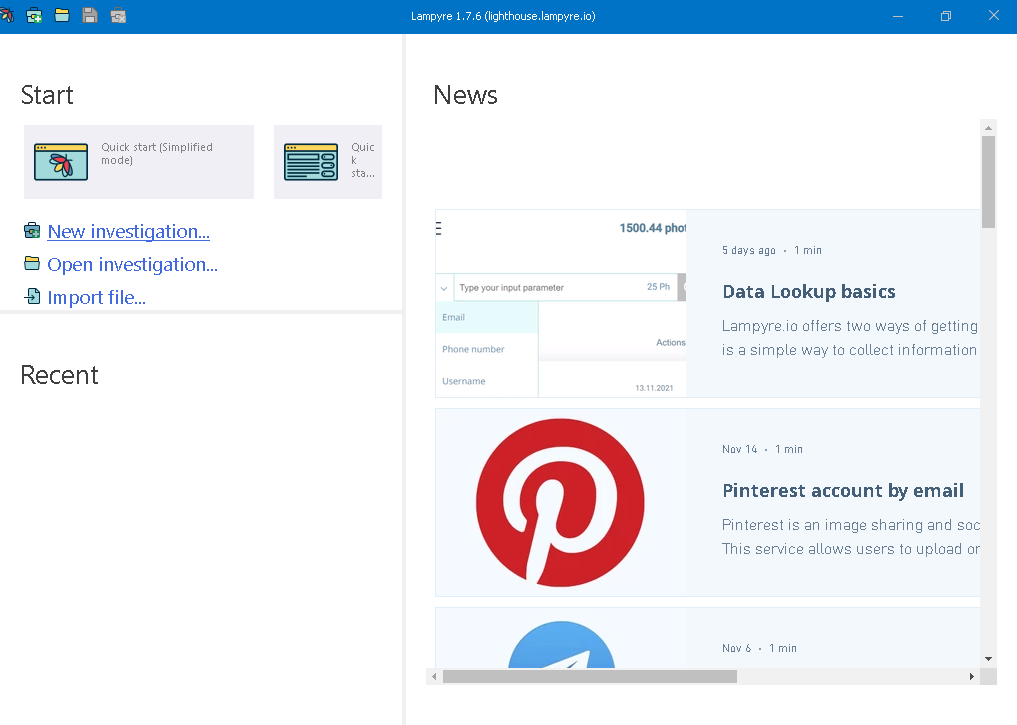The image size is (1017, 725).
Task: Click the Pinterest logo thumbnail
Action: (560, 503)
